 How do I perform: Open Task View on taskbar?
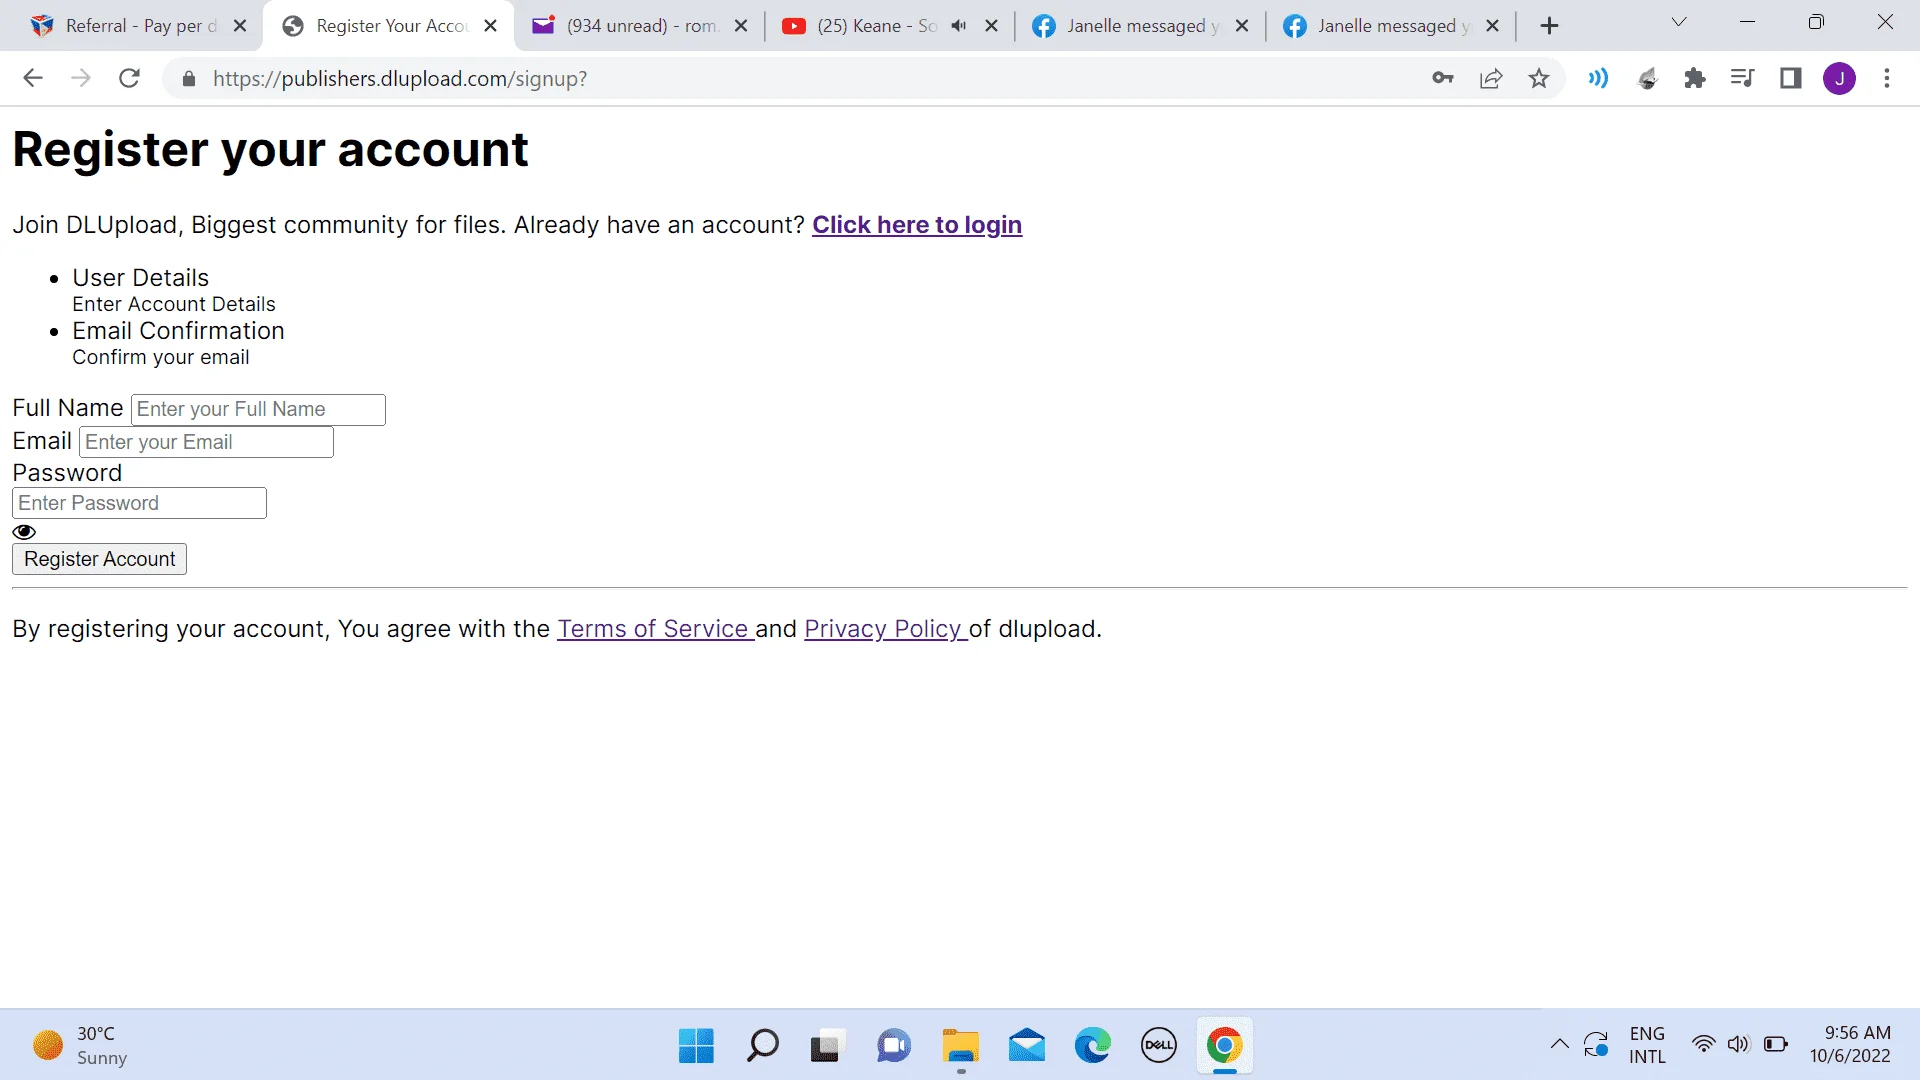point(826,1046)
